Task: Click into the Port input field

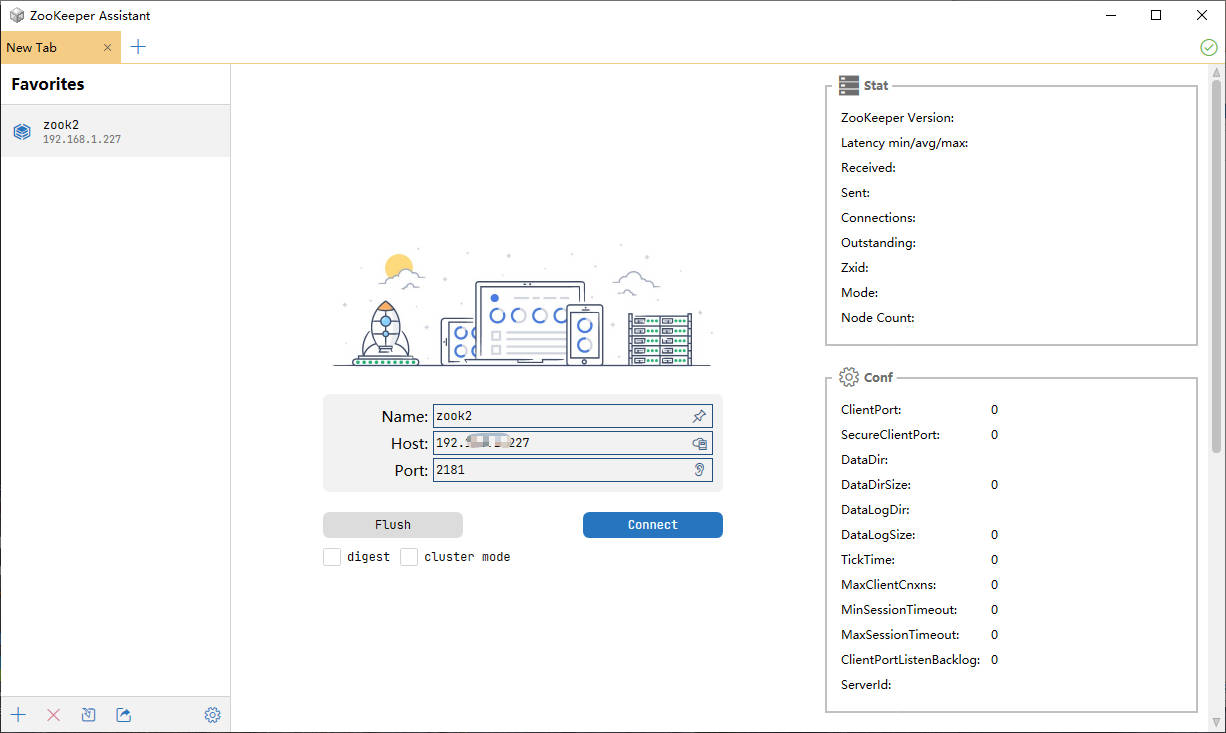Action: click(573, 470)
